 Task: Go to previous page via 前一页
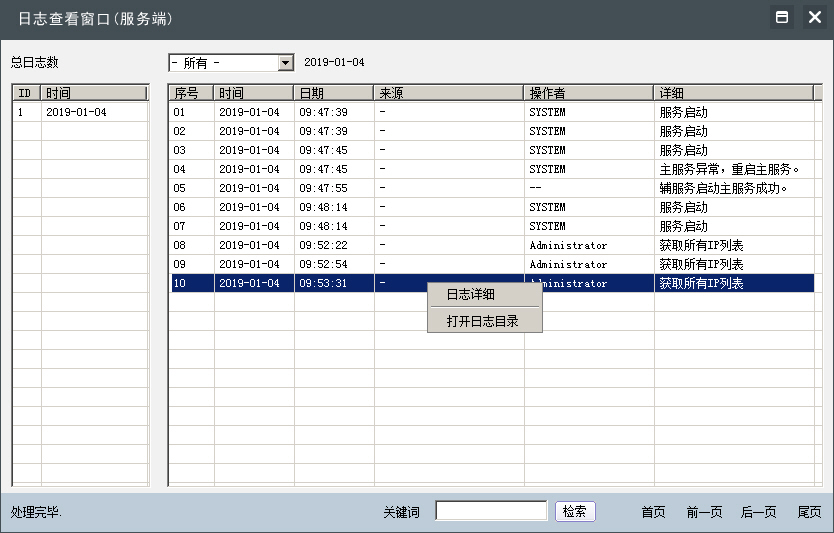pos(704,512)
